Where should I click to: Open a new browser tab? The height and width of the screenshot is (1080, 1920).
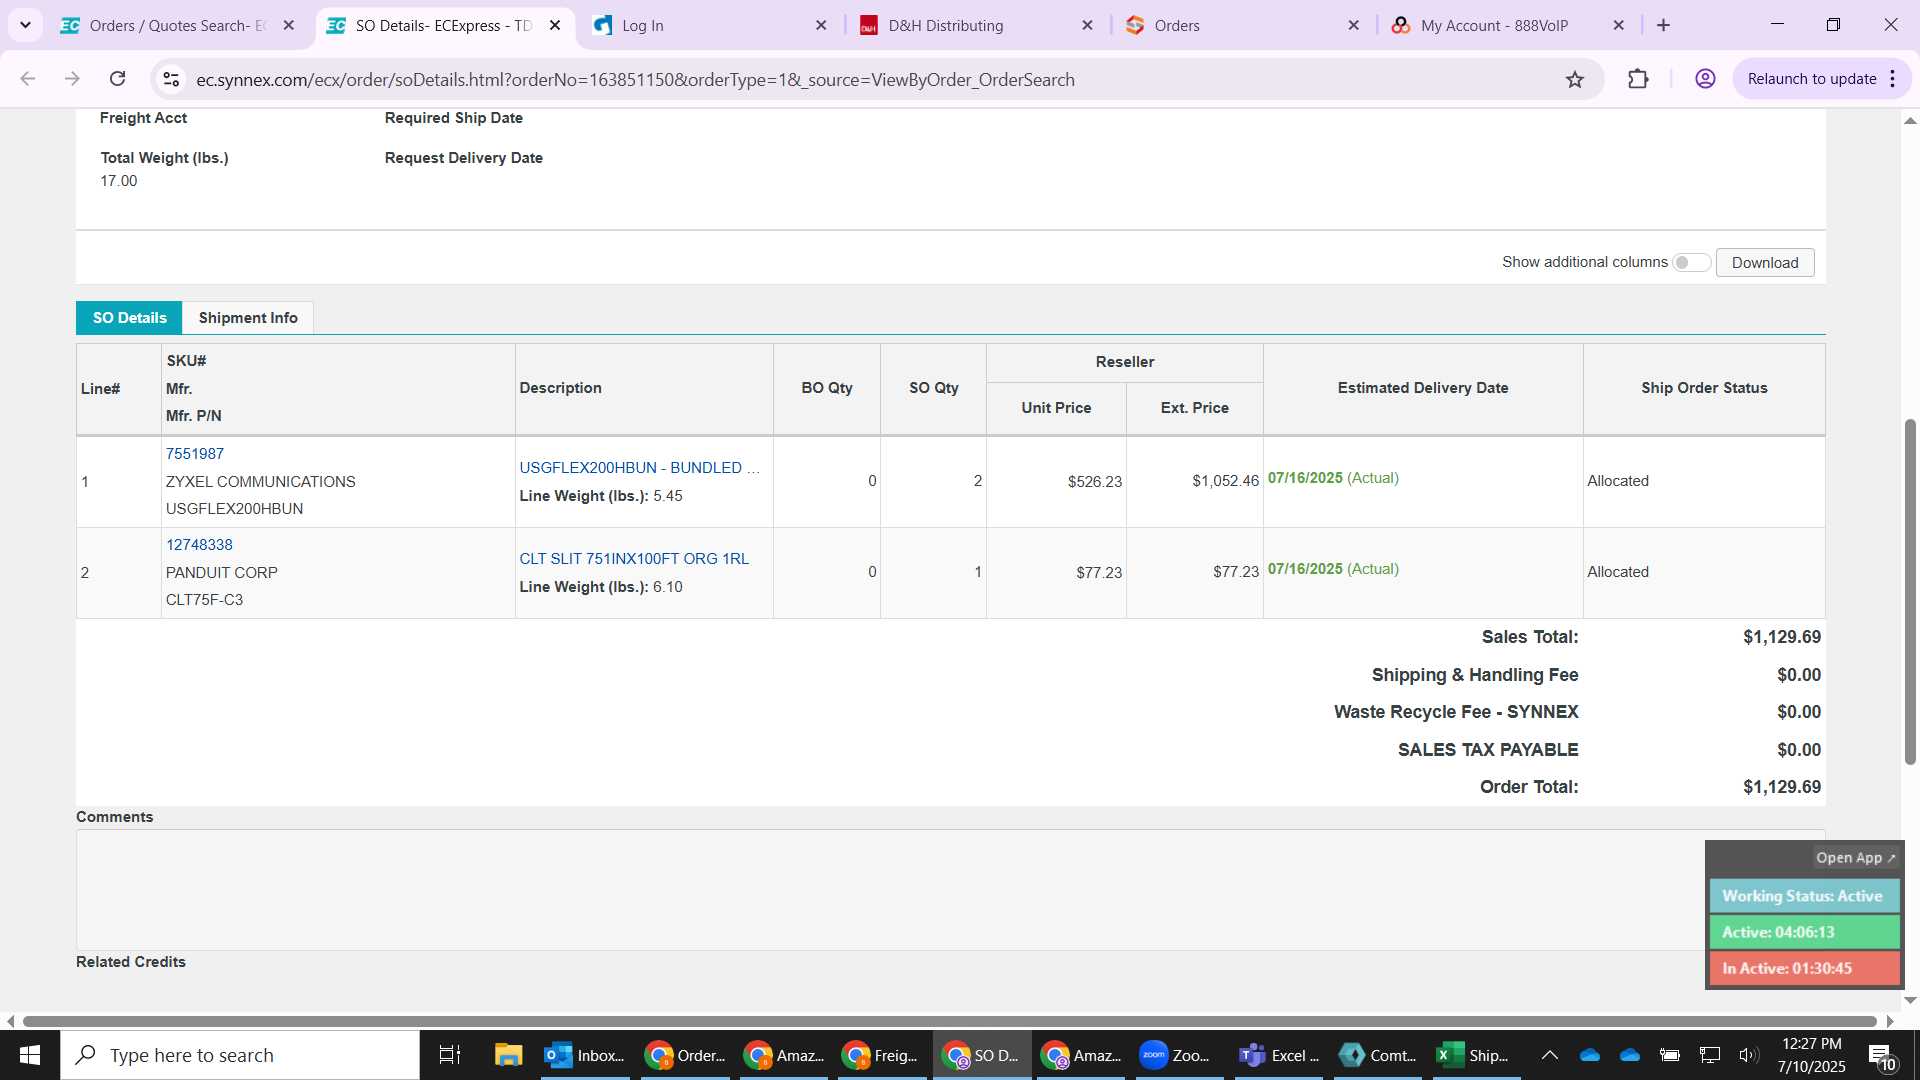tap(1663, 25)
